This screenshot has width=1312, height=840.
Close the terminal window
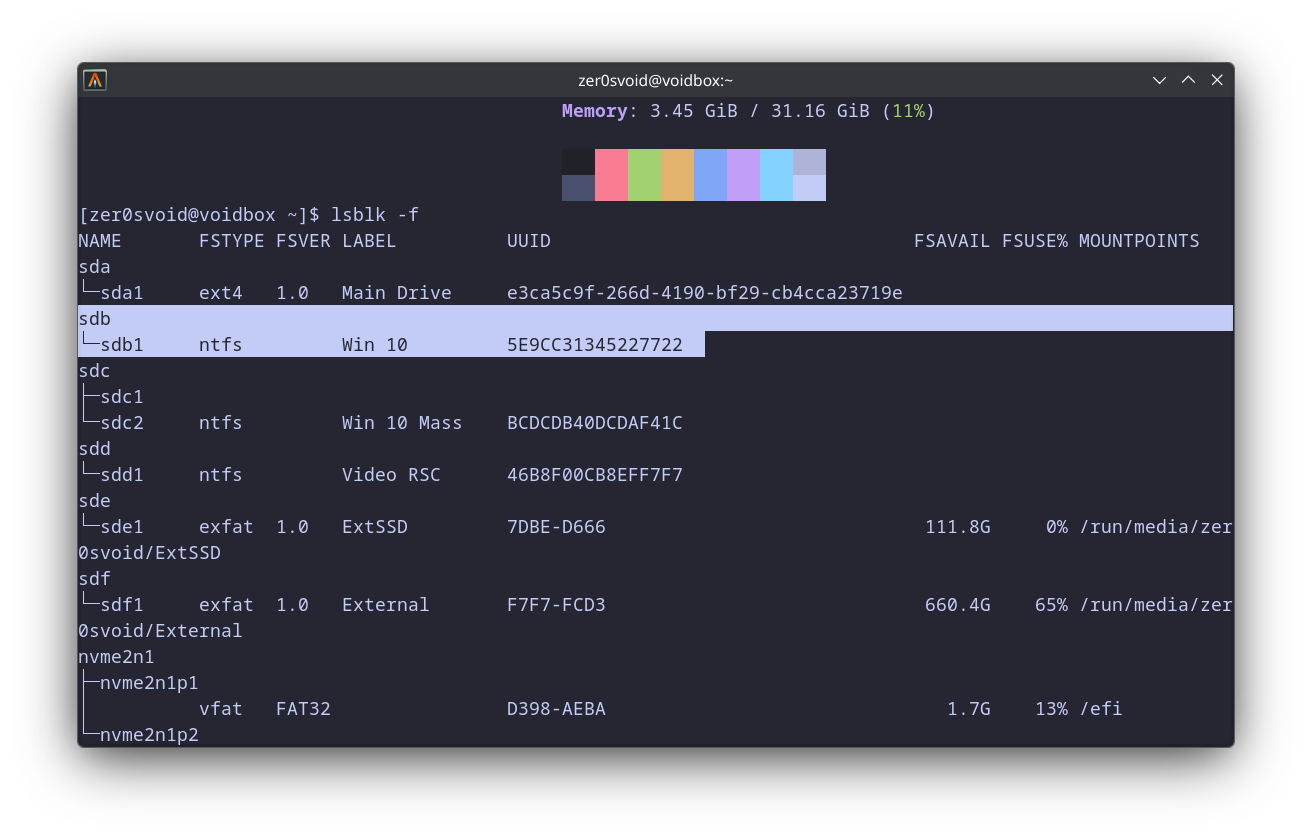(x=1217, y=80)
